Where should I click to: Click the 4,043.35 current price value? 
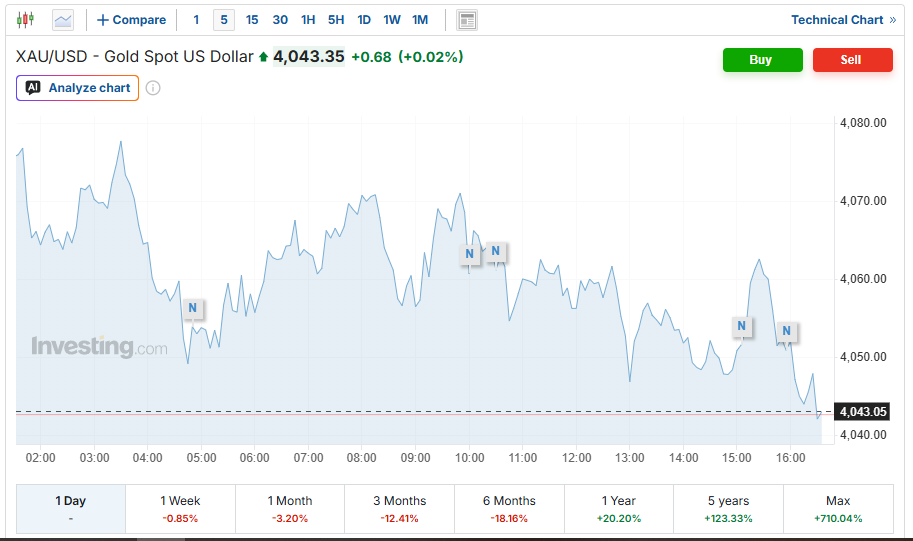(309, 56)
